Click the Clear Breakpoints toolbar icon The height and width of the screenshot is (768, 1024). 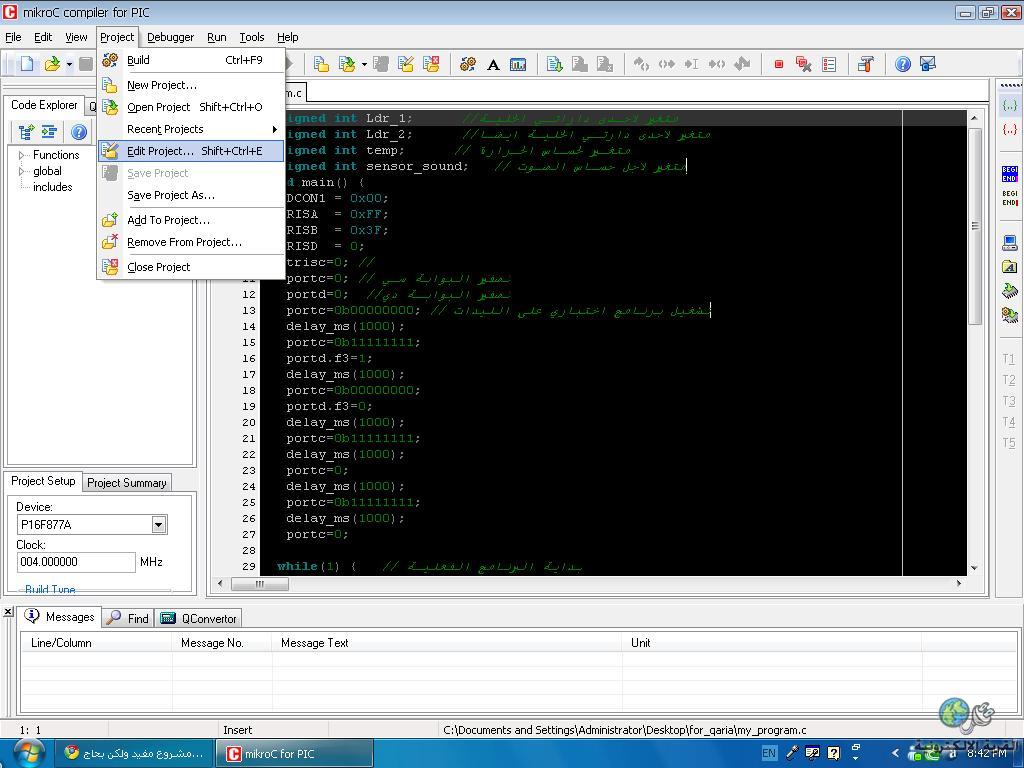[803, 63]
